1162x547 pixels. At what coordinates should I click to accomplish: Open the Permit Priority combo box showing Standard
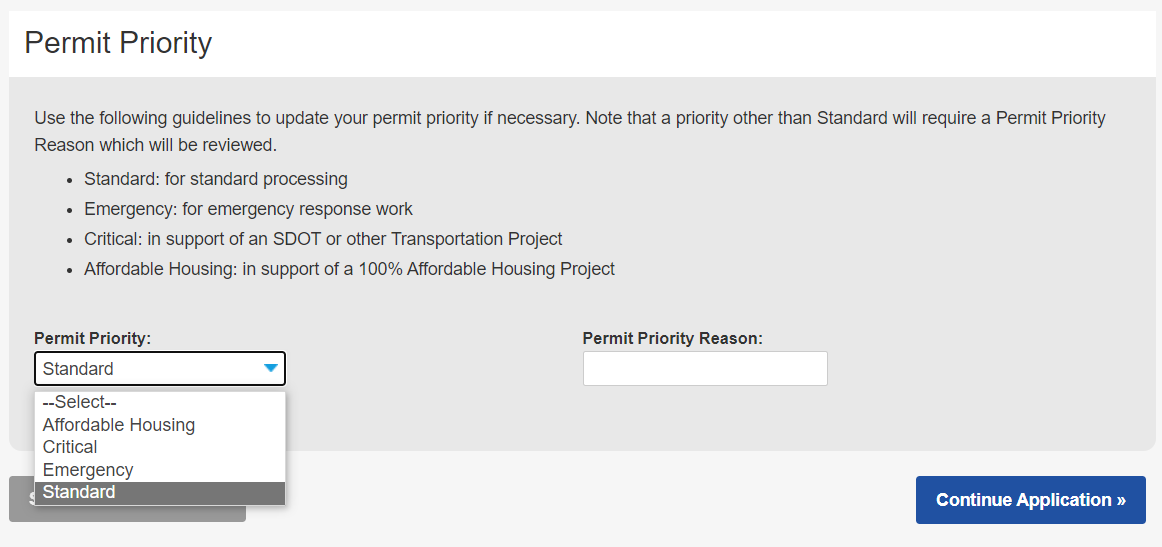pos(150,369)
